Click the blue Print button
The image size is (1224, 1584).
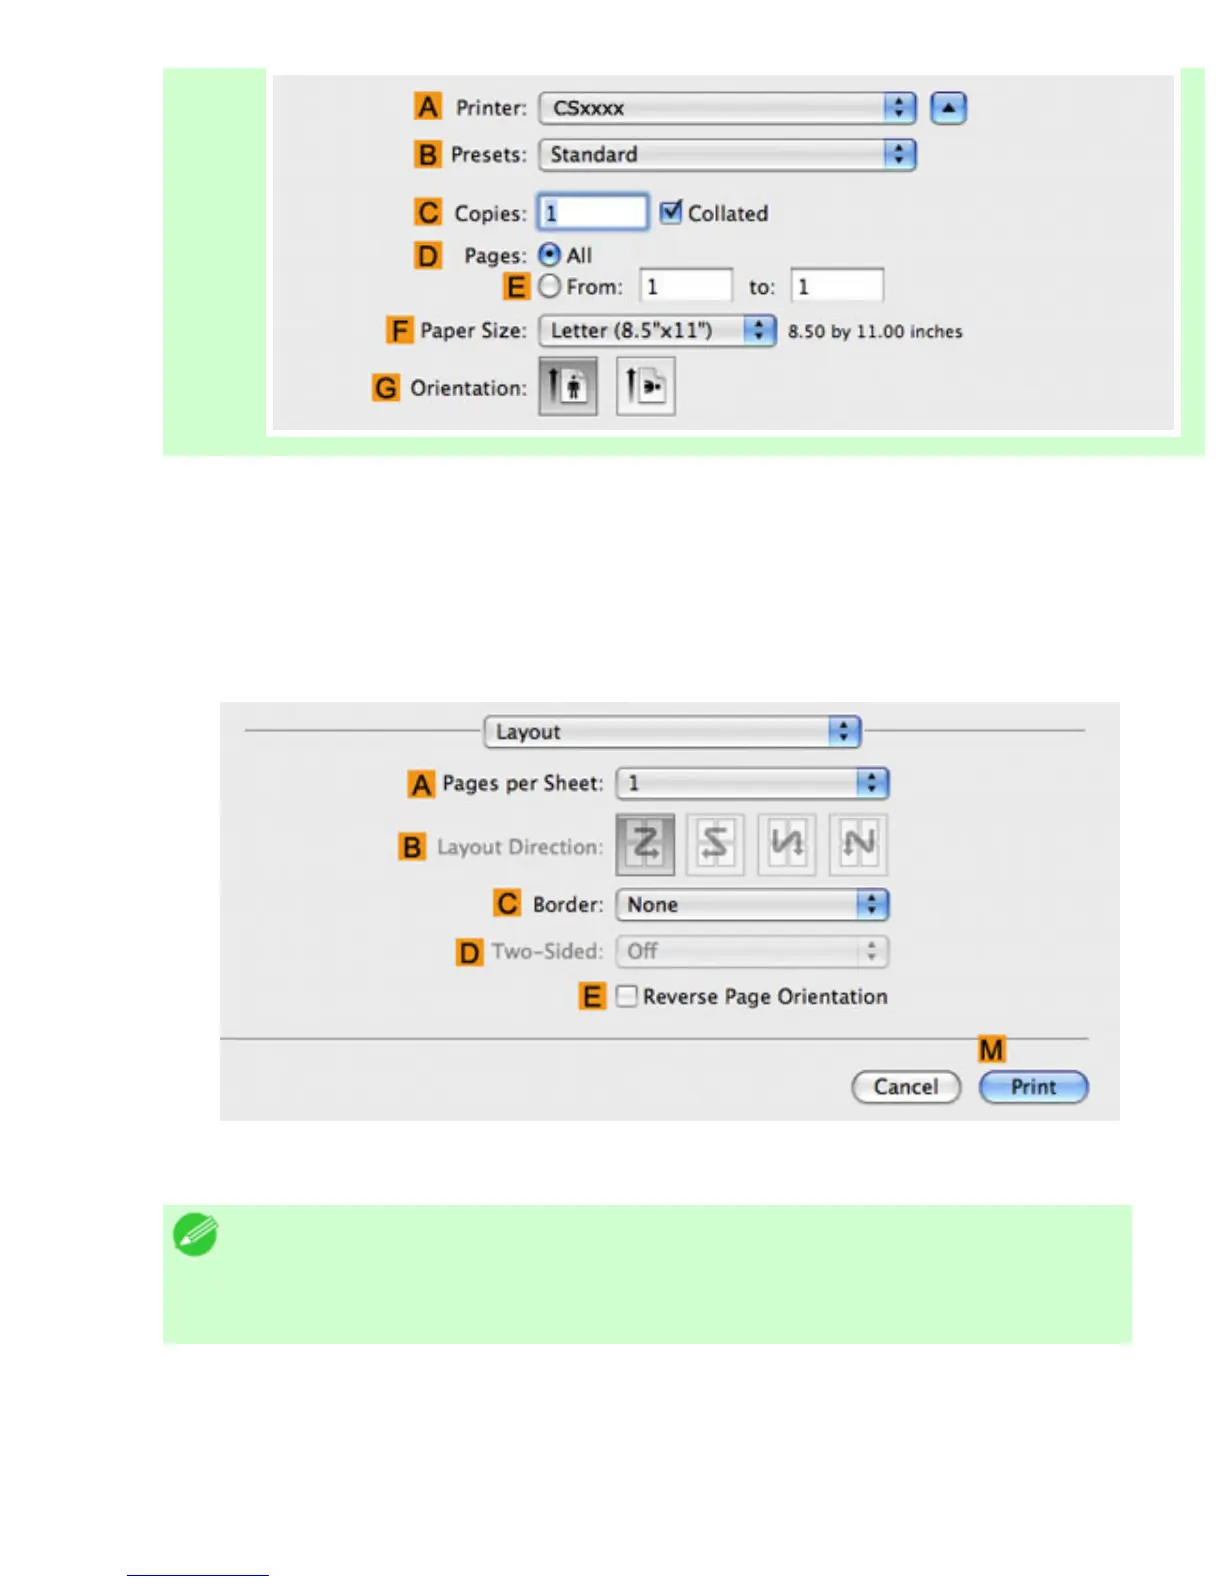coord(1034,1087)
